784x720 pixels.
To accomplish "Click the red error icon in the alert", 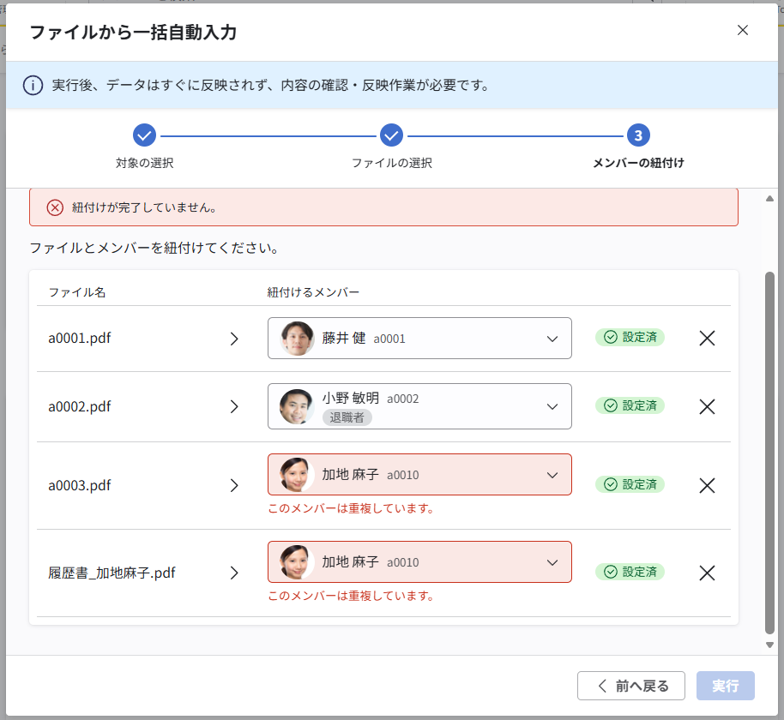I will tap(55, 208).
